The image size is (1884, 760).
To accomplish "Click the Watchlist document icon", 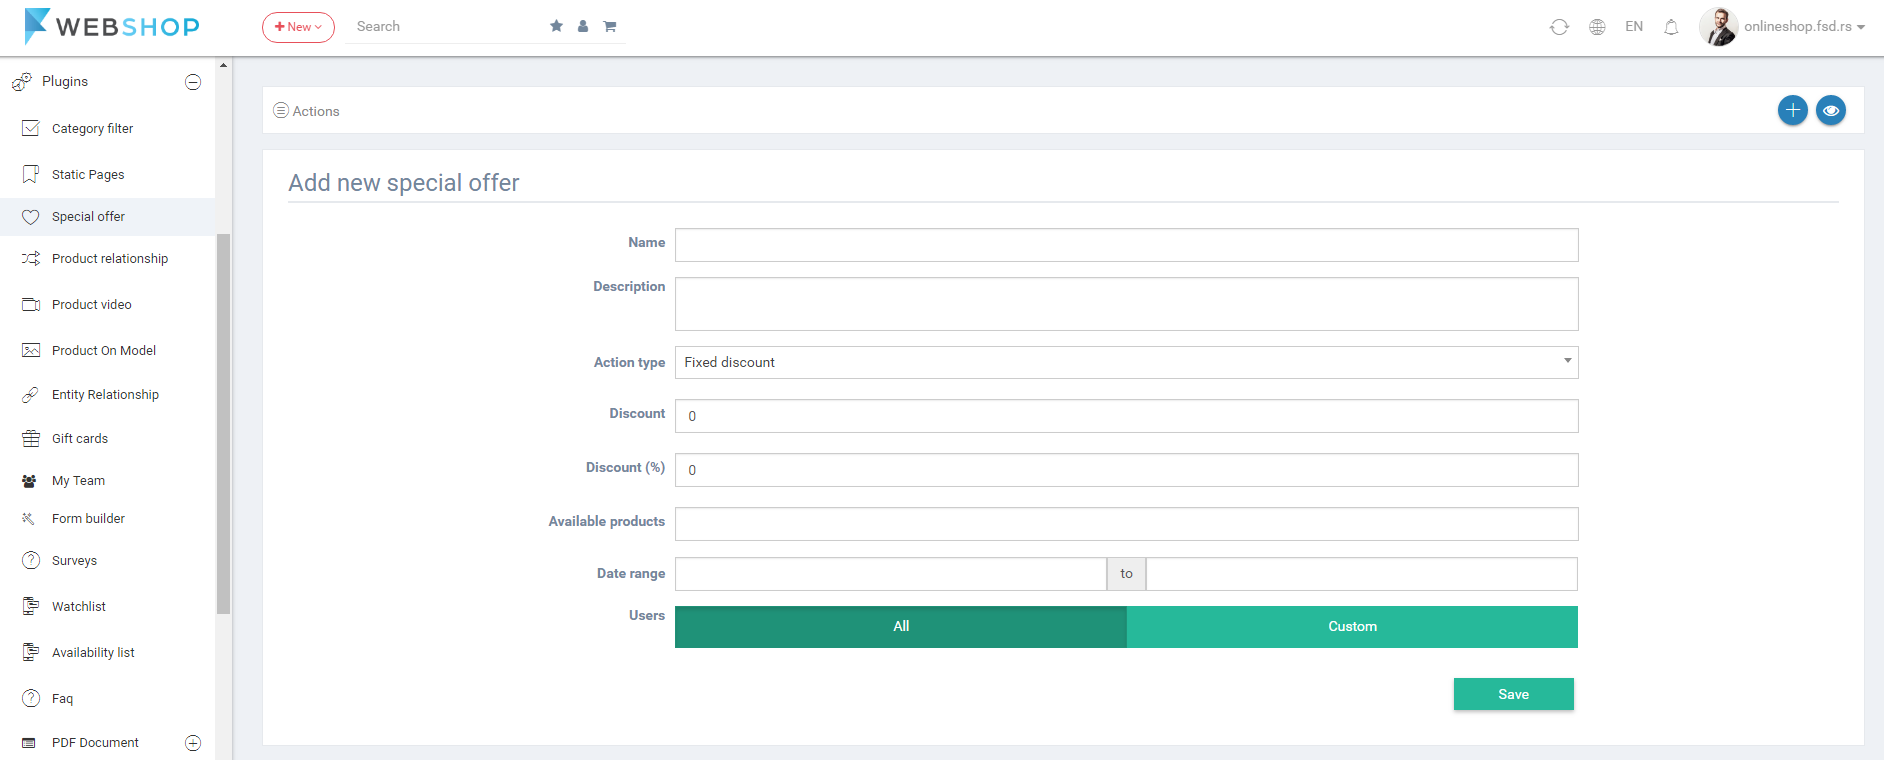I will click(x=31, y=606).
